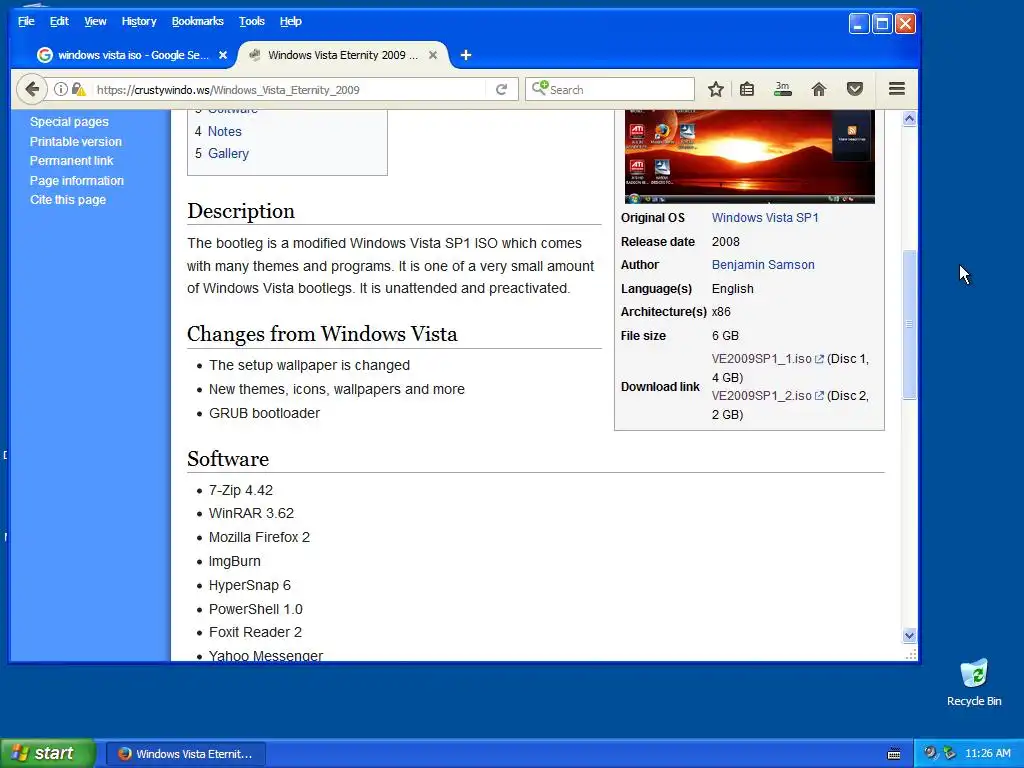Open the Windows start button

point(48,754)
